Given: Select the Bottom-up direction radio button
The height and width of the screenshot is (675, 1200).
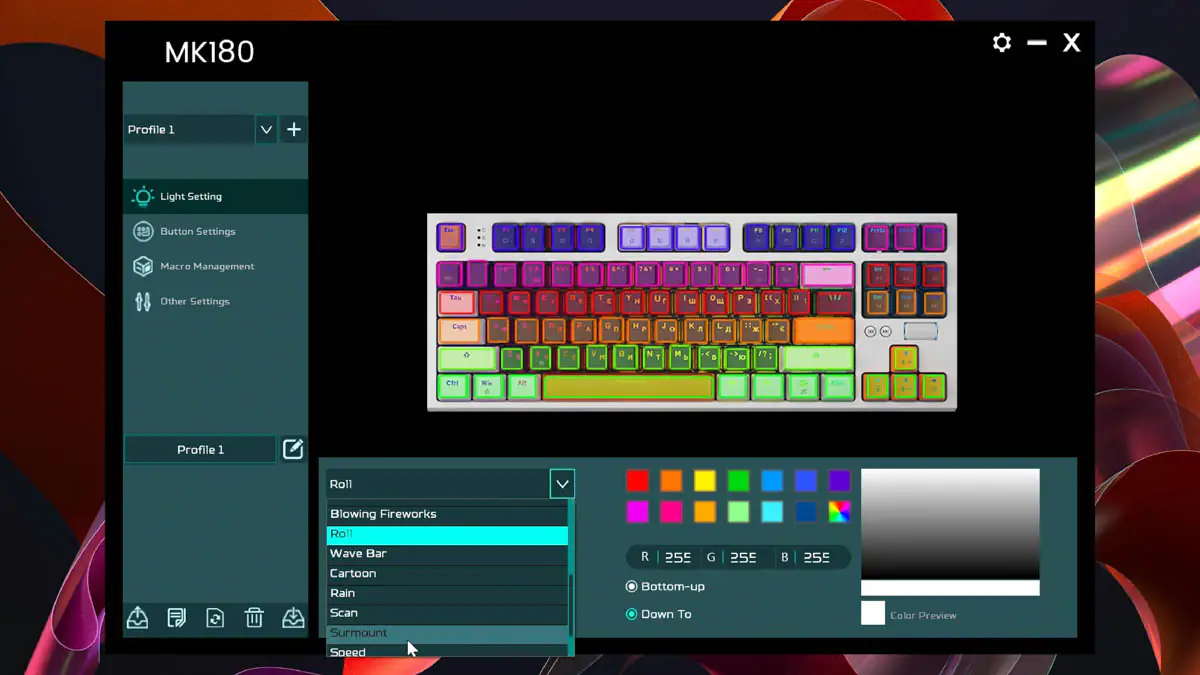Looking at the screenshot, I should click(631, 586).
